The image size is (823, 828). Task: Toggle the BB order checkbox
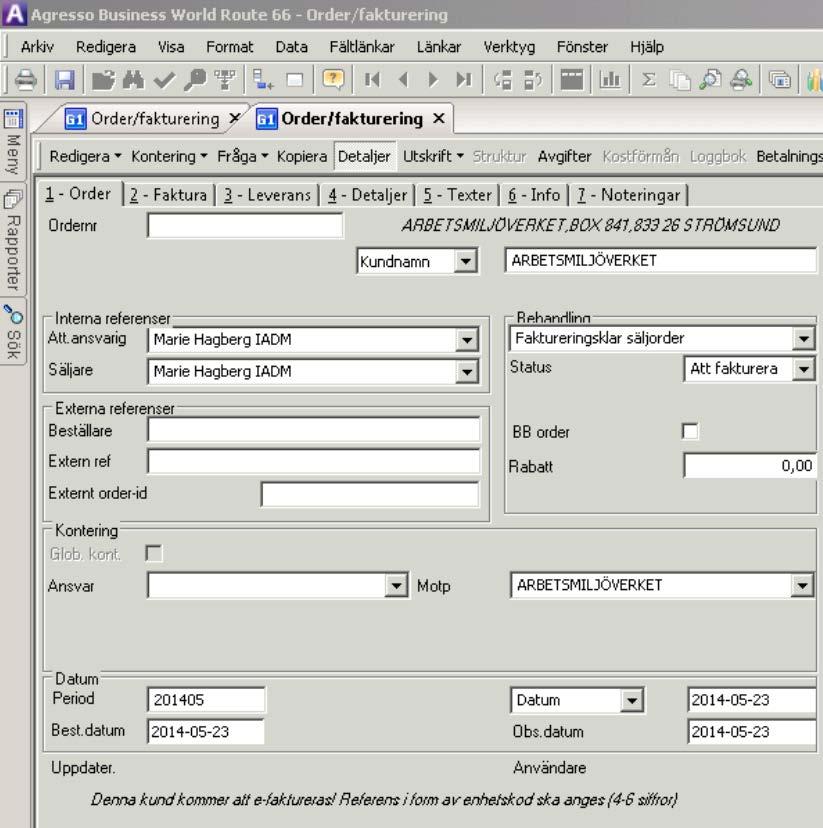690,431
